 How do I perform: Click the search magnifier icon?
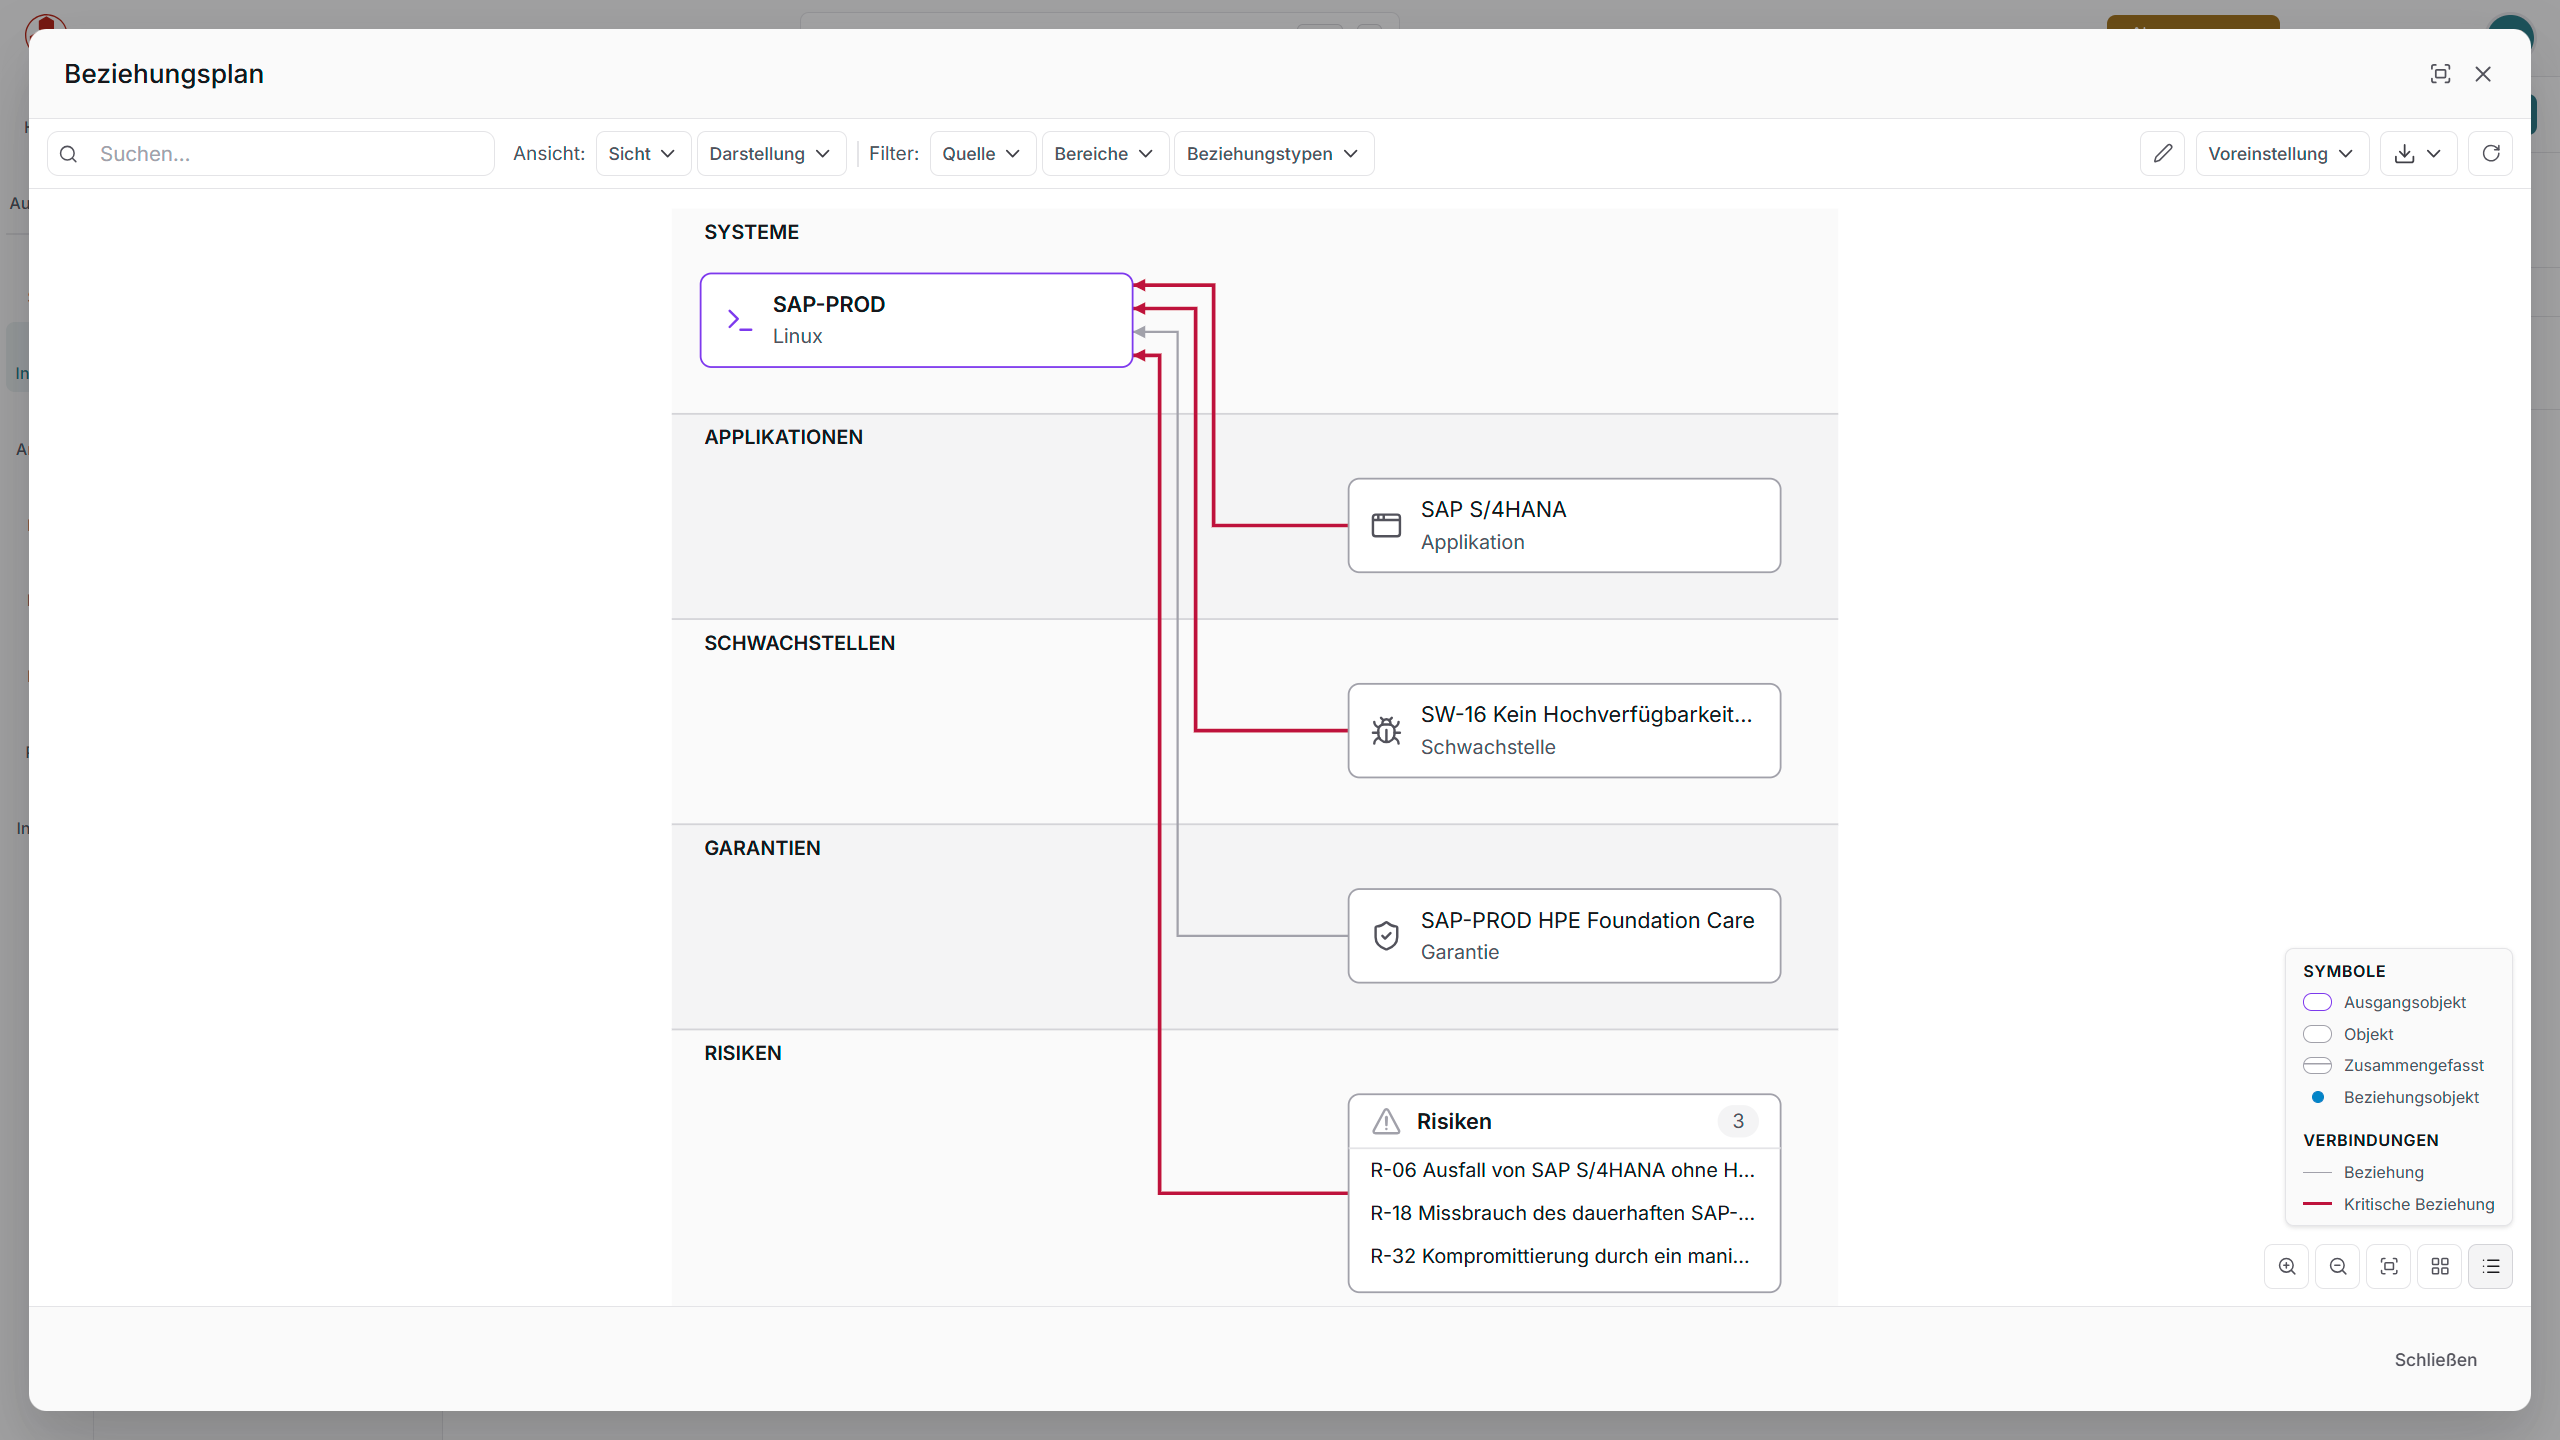[69, 154]
